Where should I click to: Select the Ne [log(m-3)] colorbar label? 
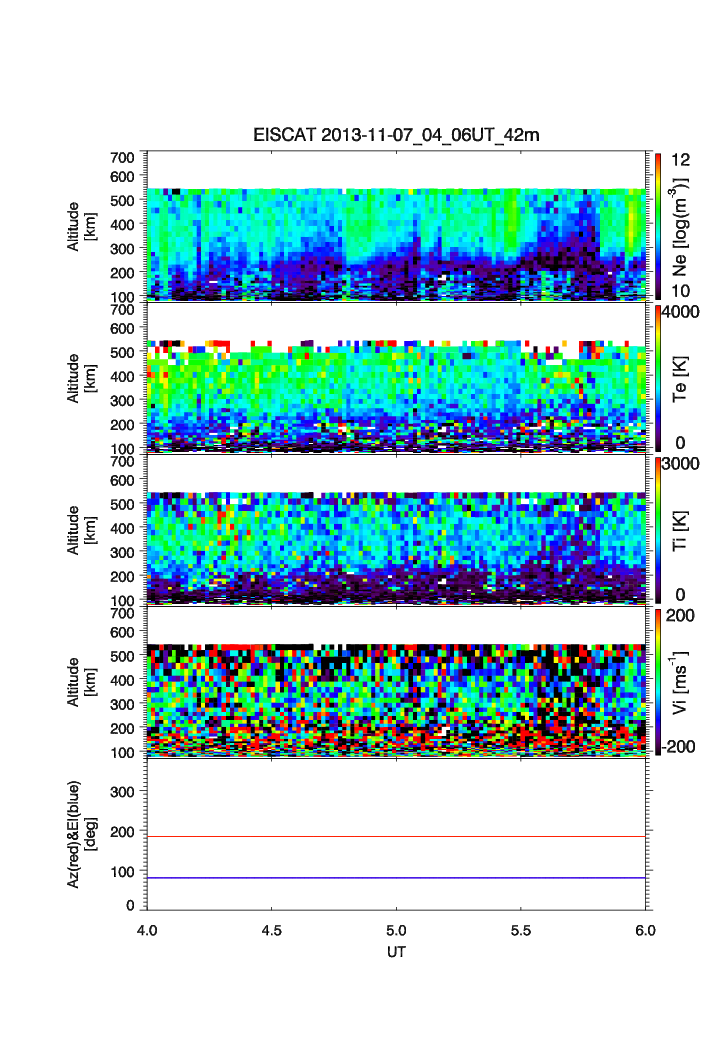(679, 227)
